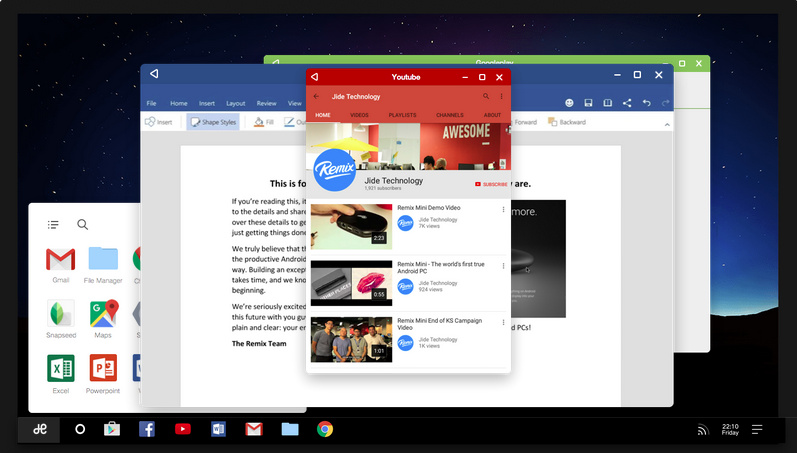The image size is (797, 453).
Task: Open reading view book icon in Word
Action: [607, 103]
